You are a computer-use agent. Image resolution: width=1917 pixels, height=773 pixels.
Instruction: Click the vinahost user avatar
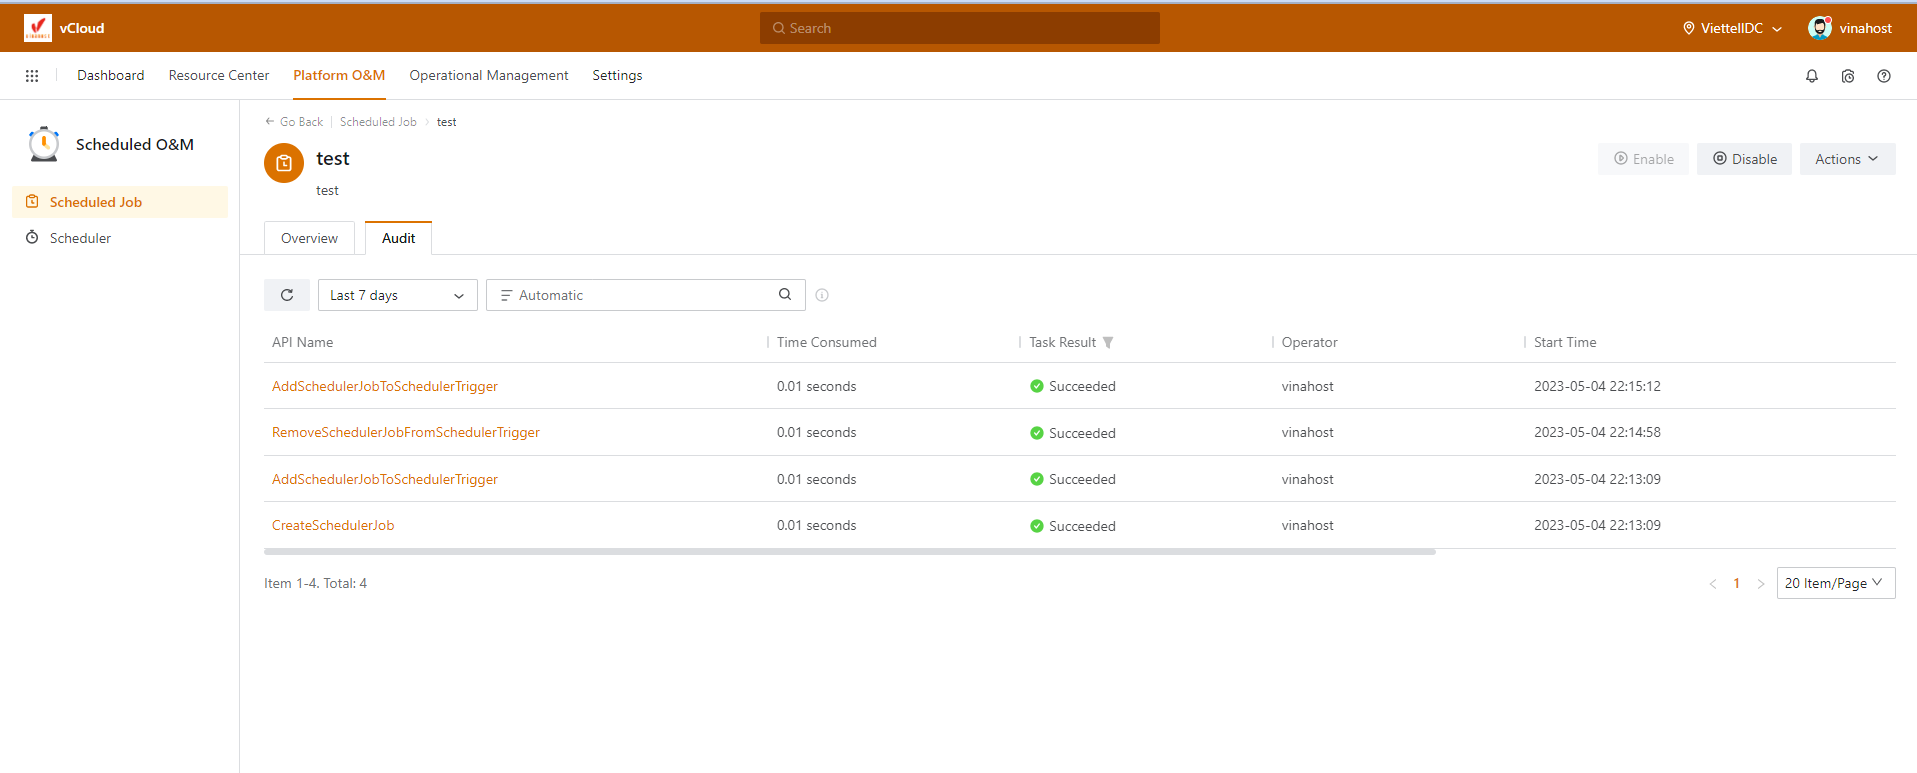(1819, 28)
